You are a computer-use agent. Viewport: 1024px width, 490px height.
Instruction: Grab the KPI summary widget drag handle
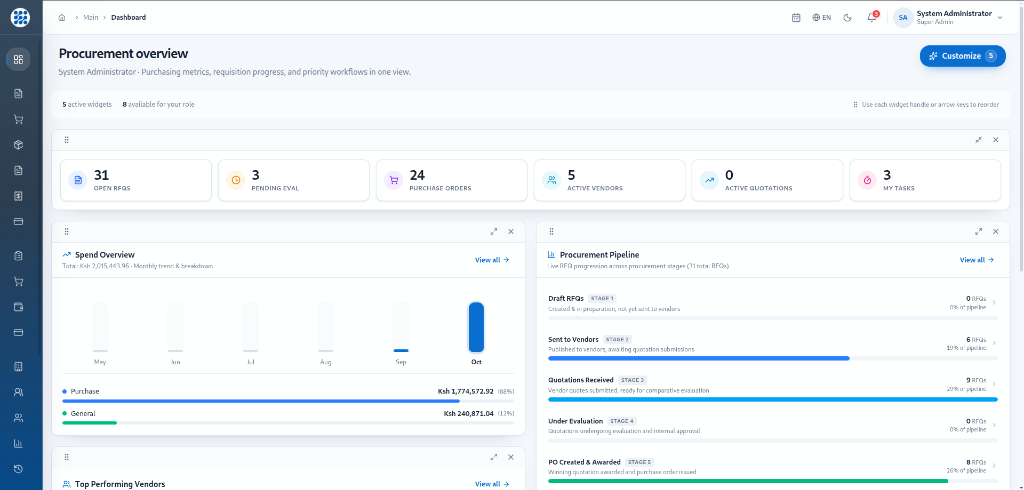(67, 140)
